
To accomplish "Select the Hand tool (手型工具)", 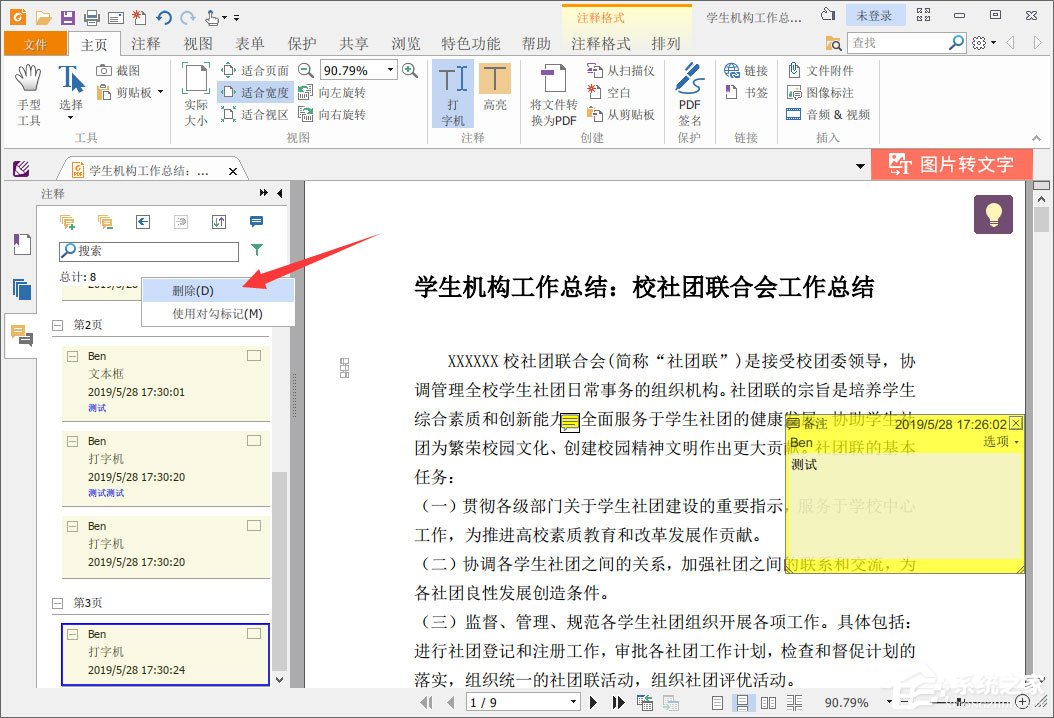I will (27, 90).
